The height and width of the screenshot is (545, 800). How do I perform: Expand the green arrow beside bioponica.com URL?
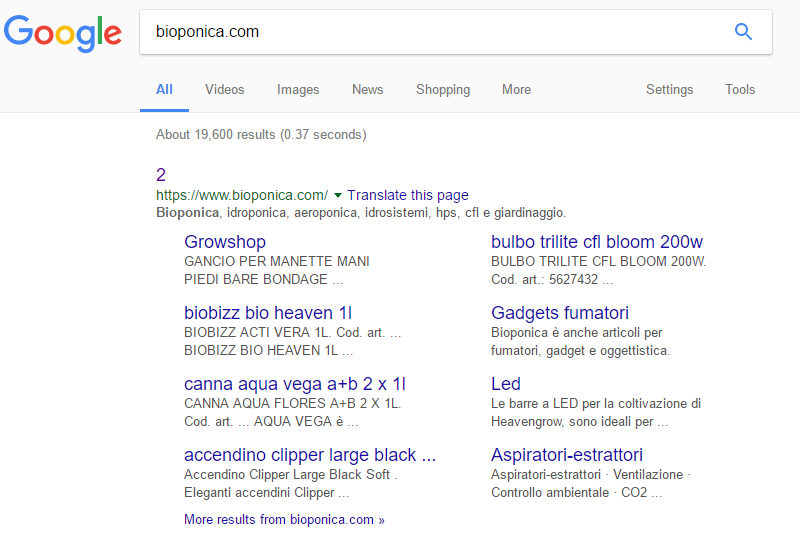(337, 195)
